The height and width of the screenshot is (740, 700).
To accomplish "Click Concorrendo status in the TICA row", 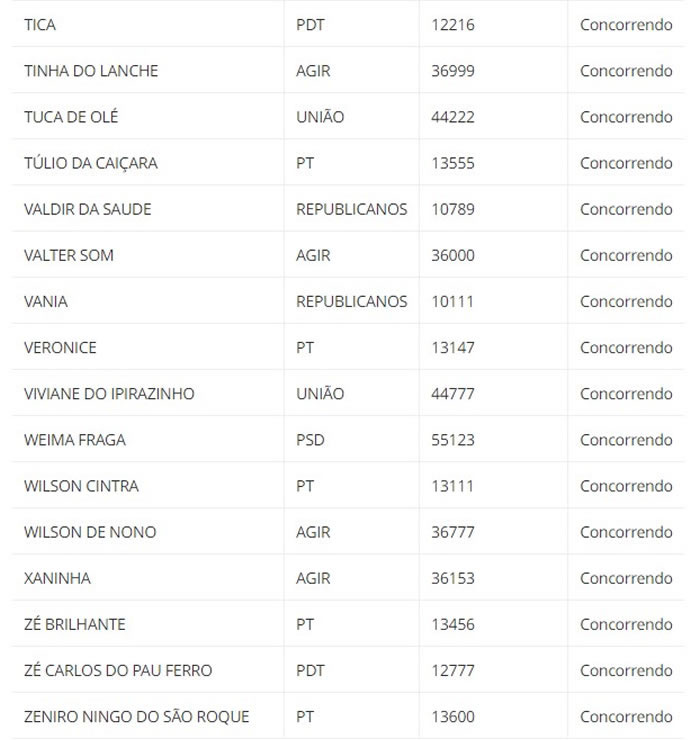I will pyautogui.click(x=626, y=25).
